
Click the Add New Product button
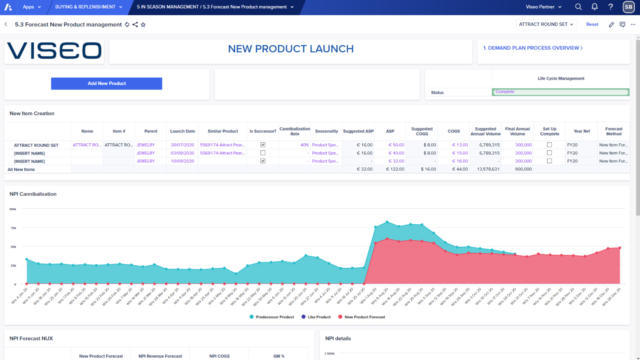(107, 83)
